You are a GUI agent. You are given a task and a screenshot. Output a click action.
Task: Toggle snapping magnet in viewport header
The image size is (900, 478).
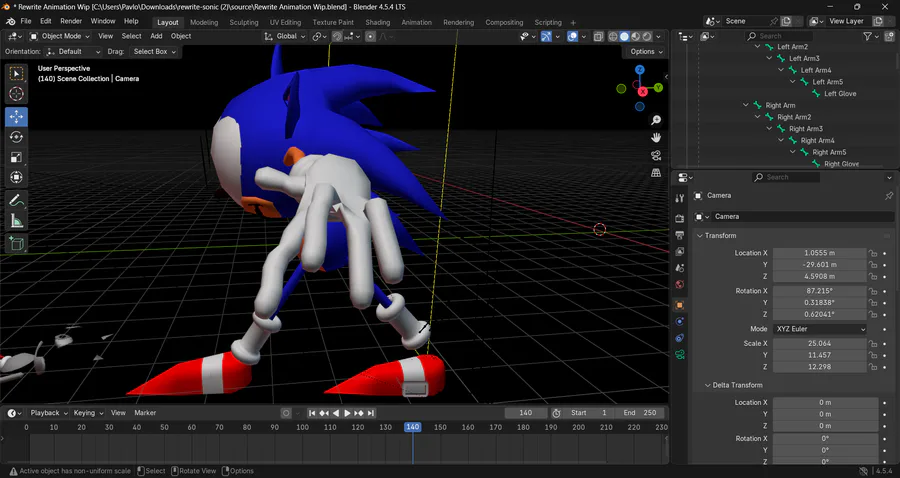tap(337, 36)
